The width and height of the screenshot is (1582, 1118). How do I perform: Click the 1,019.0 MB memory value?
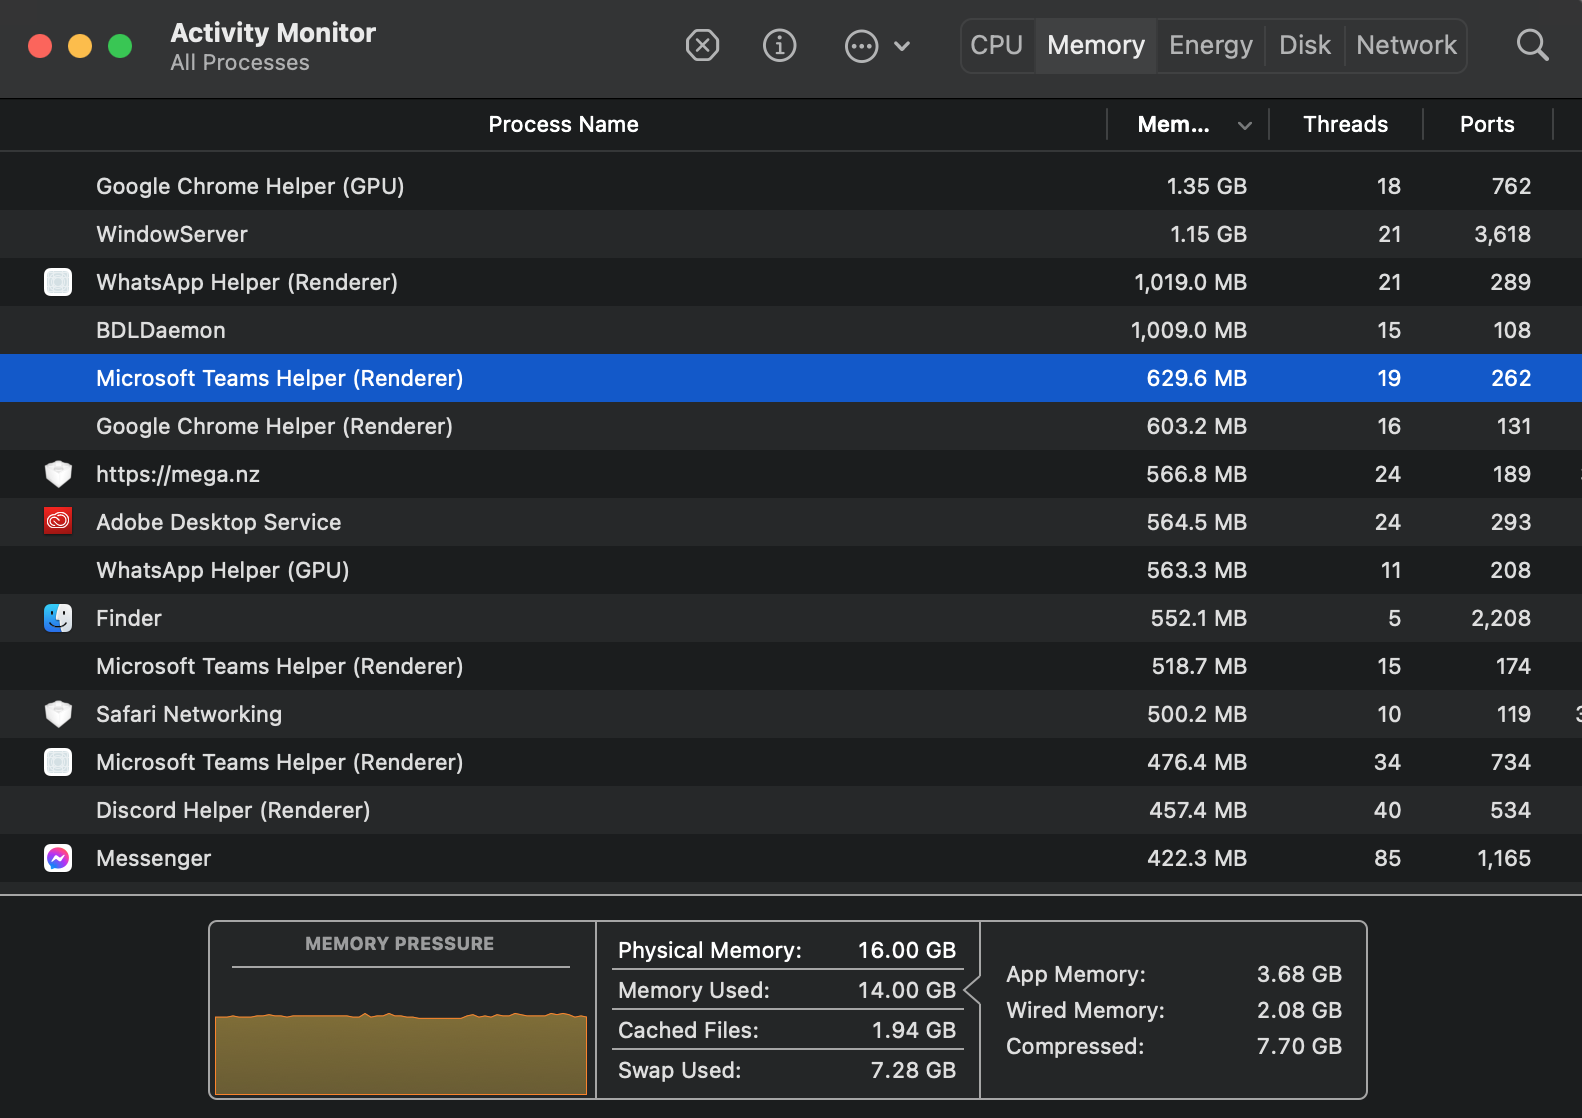click(x=1190, y=282)
